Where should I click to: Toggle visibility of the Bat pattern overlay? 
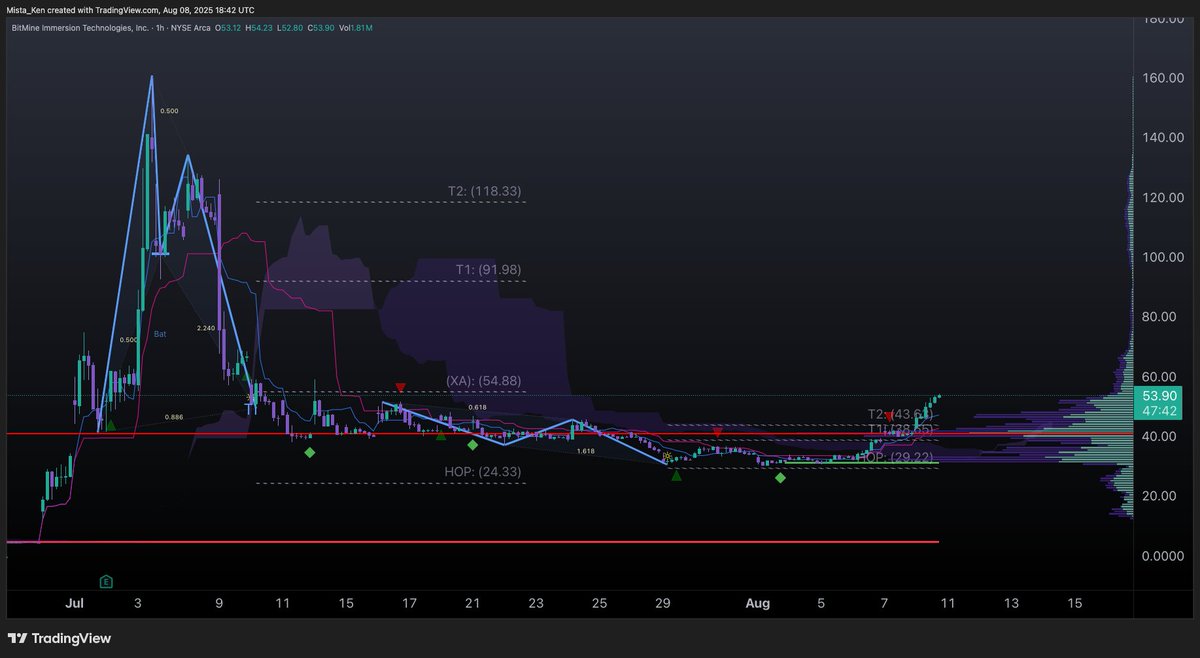[159, 334]
